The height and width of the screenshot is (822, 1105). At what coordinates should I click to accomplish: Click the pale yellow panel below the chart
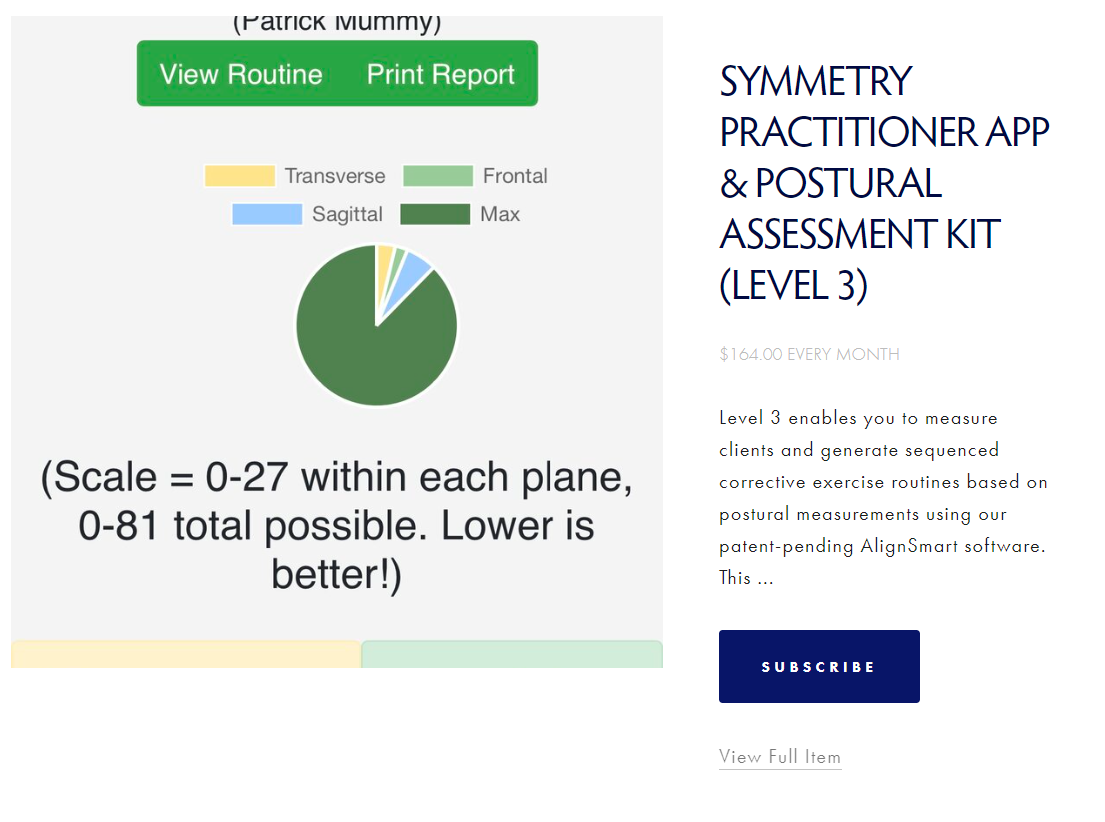[185, 654]
